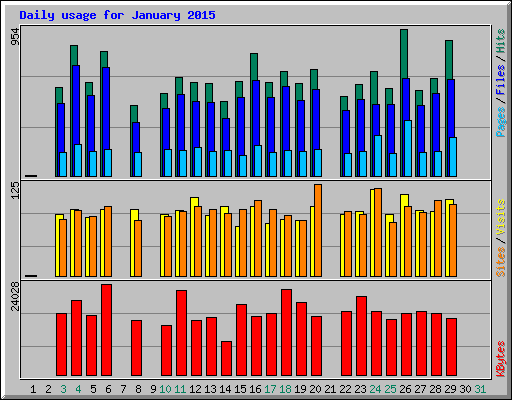Click the red KBytes bar for day 3
The width and height of the screenshot is (512, 400).
[x=61, y=344]
